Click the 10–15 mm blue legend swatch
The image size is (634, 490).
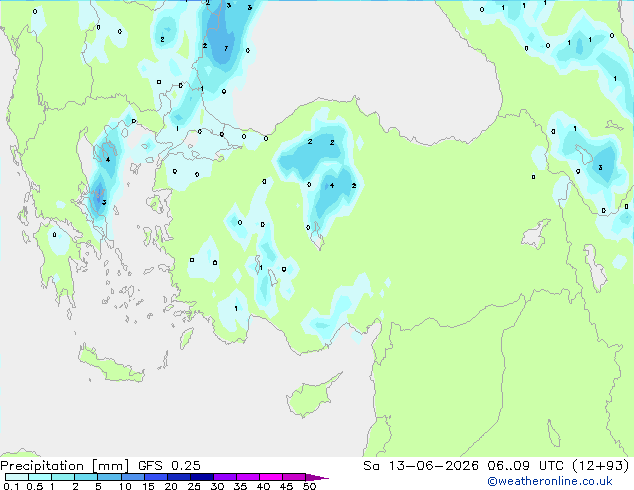point(133,477)
